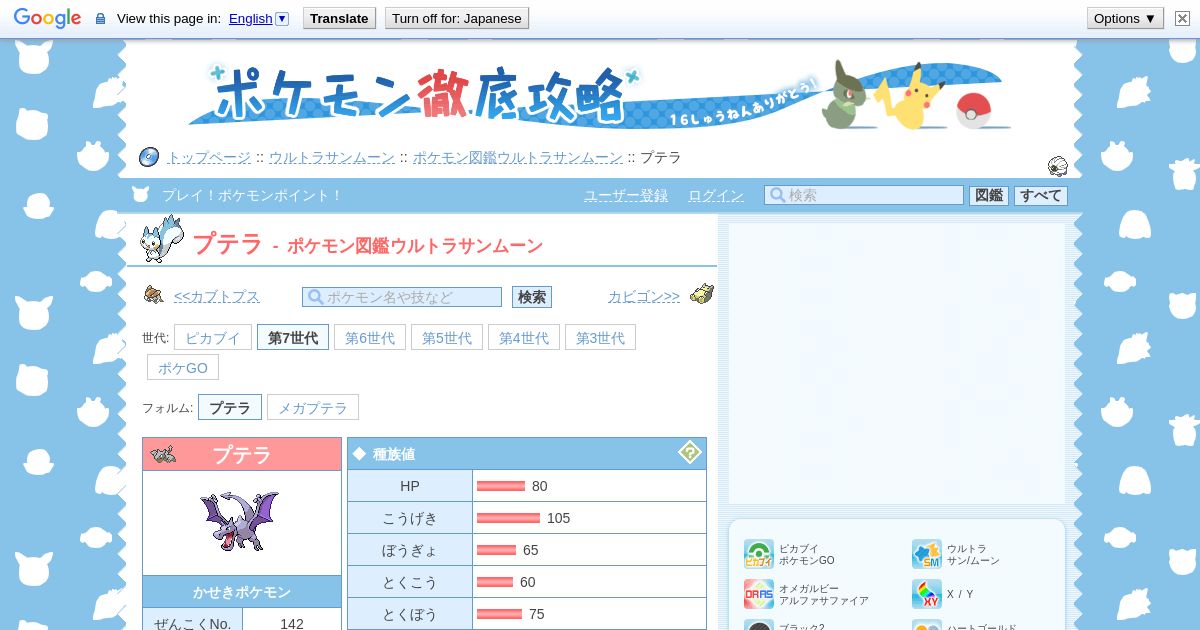Open ポケモン図鑑ウルトラサンムーン breadcrumb link

518,157
